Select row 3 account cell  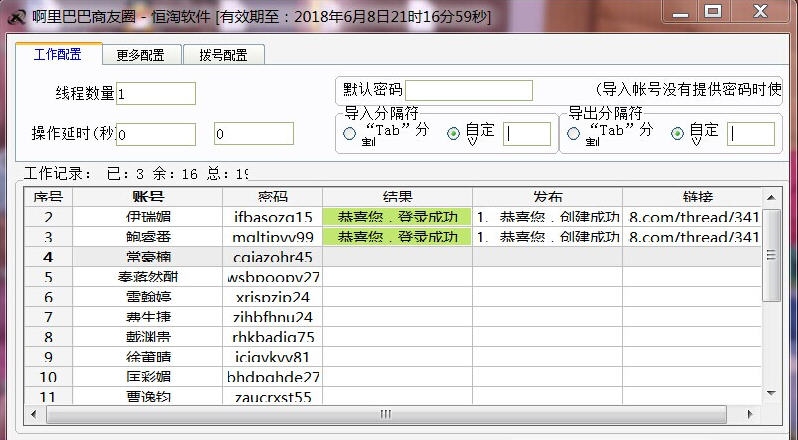click(148, 237)
